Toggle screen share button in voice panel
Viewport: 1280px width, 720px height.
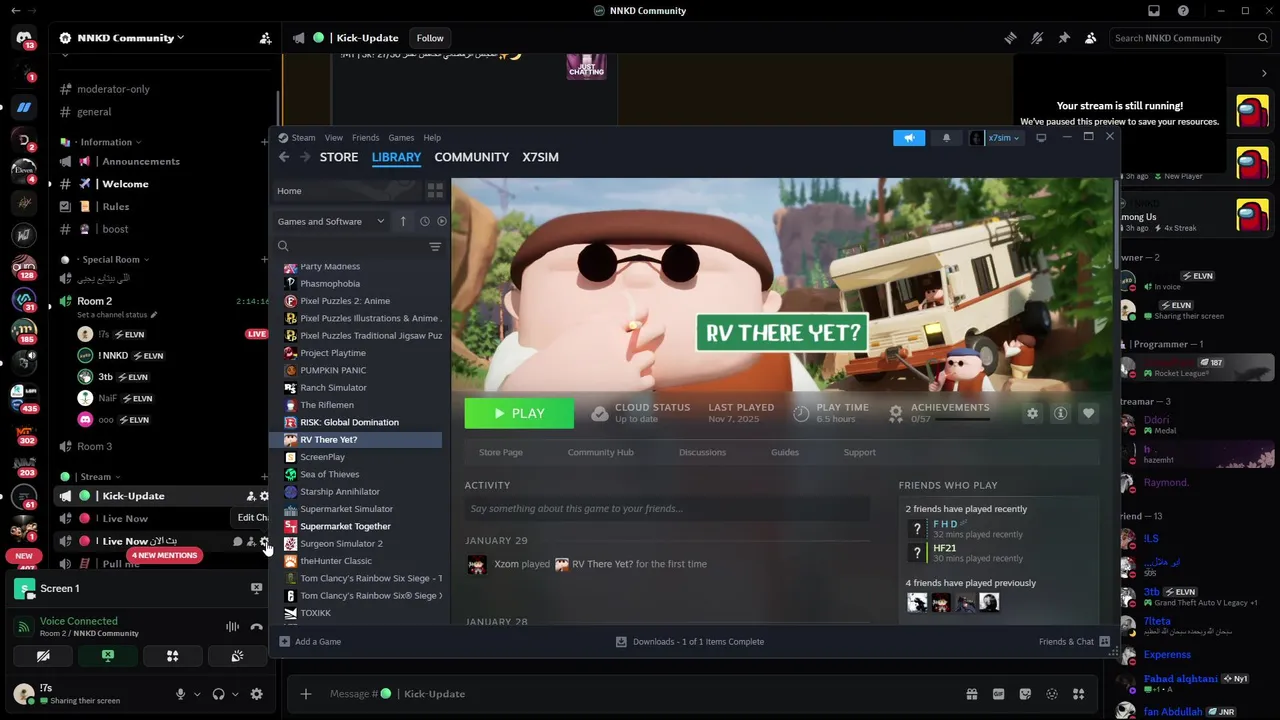pyautogui.click(x=108, y=656)
